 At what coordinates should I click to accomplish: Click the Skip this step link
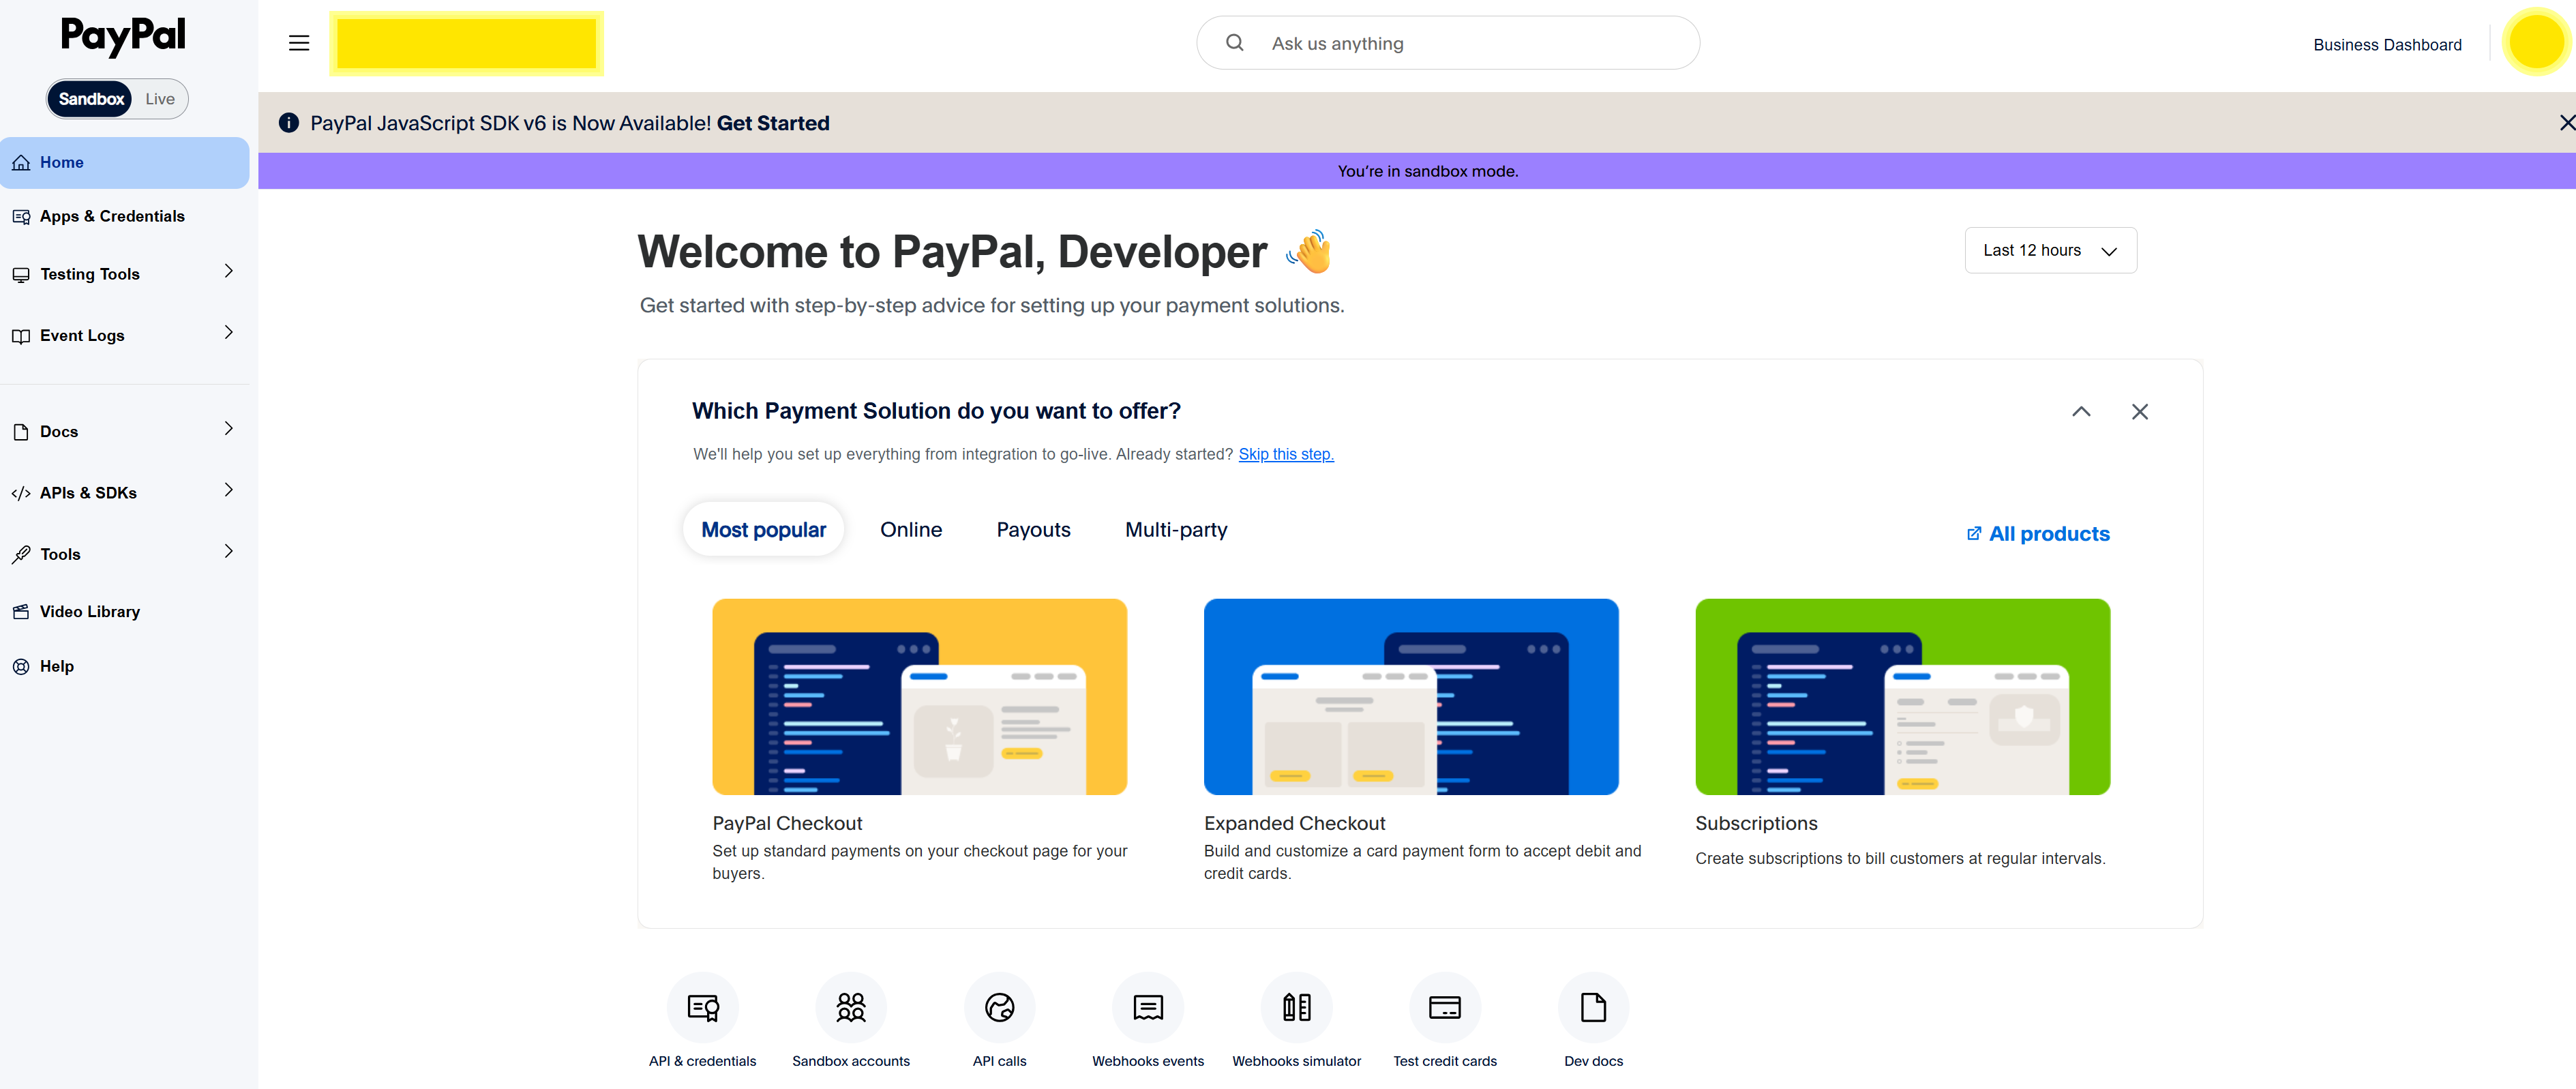coord(1285,455)
